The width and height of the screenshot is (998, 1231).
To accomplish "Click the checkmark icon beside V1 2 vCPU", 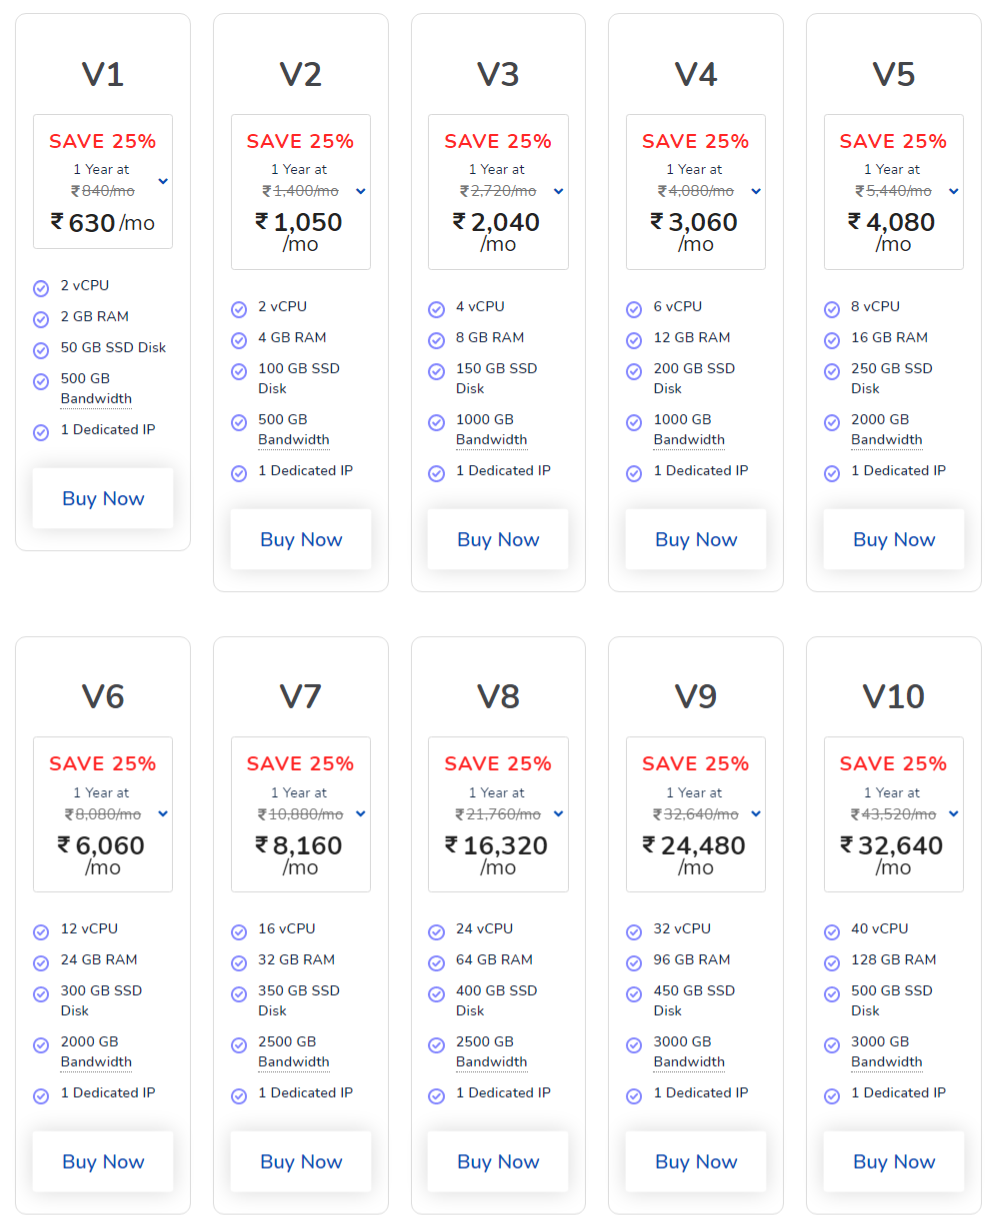I will (41, 288).
